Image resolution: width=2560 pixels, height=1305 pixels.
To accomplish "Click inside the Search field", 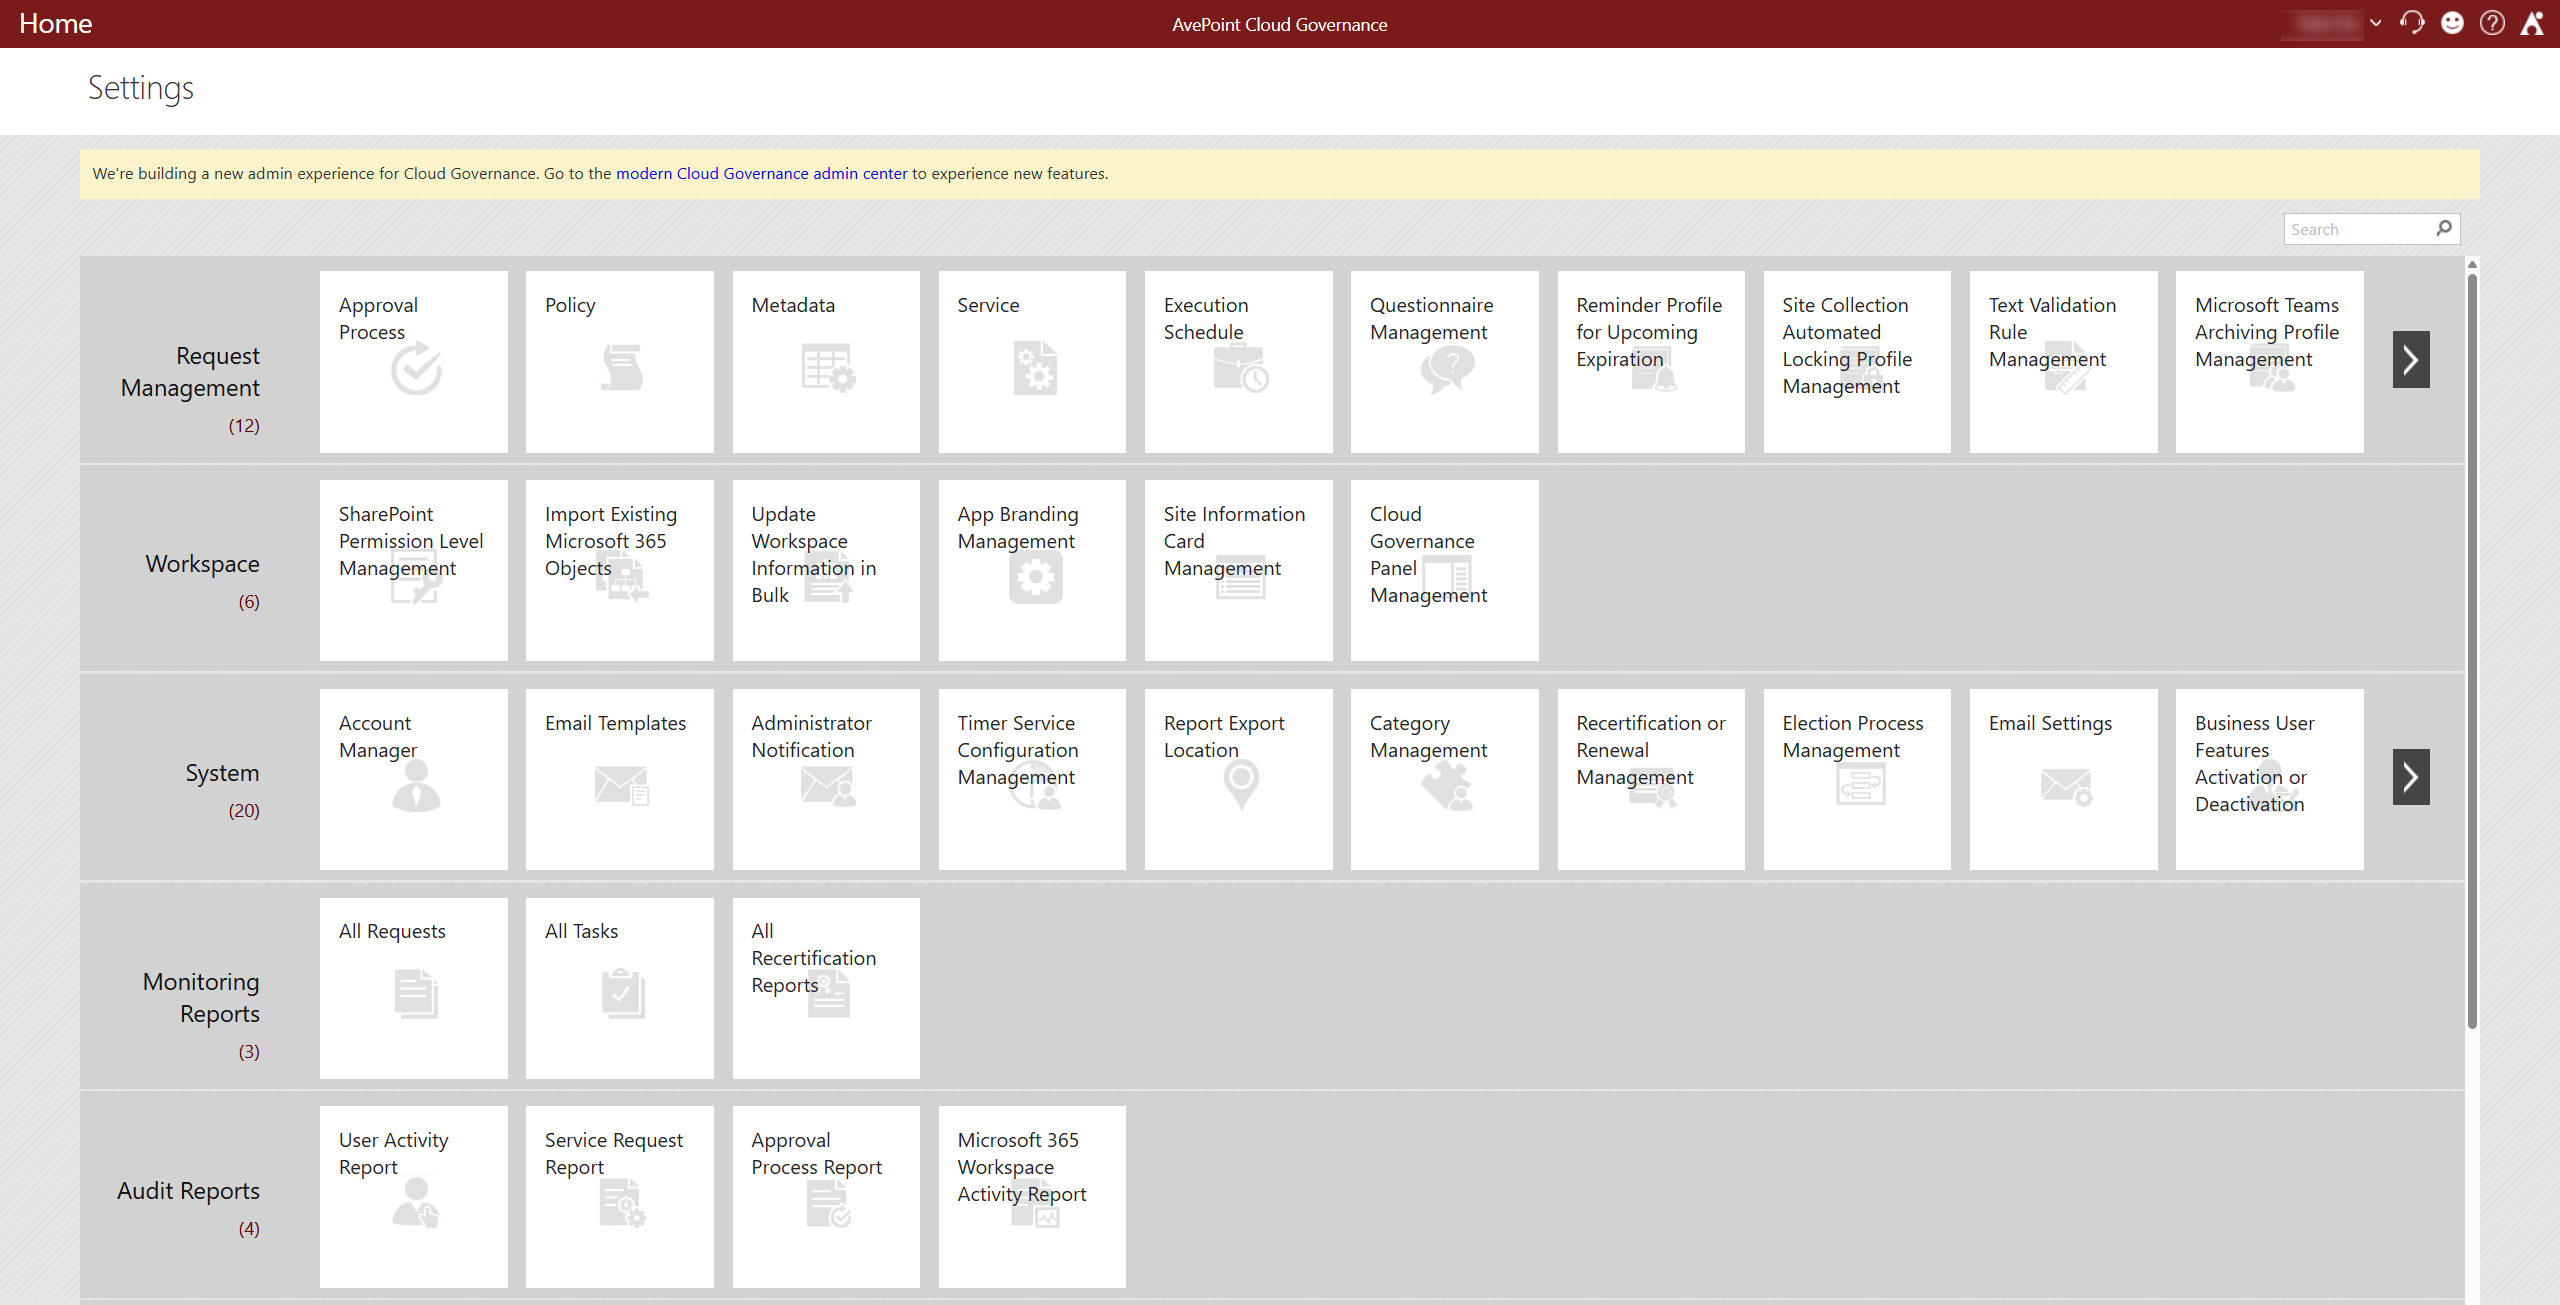I will pyautogui.click(x=2360, y=228).
